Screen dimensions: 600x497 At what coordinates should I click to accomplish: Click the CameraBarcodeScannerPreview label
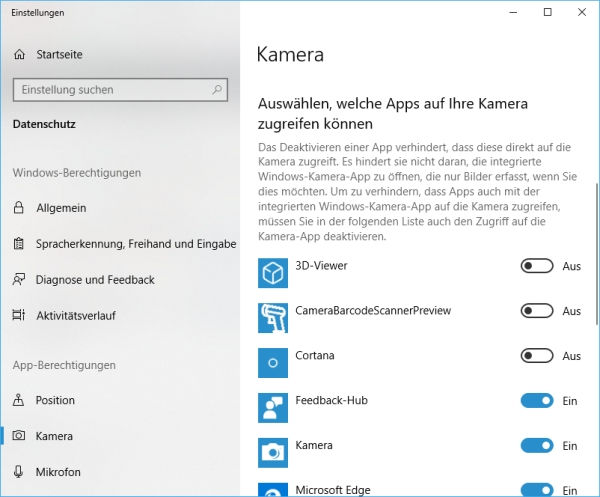[x=373, y=310]
